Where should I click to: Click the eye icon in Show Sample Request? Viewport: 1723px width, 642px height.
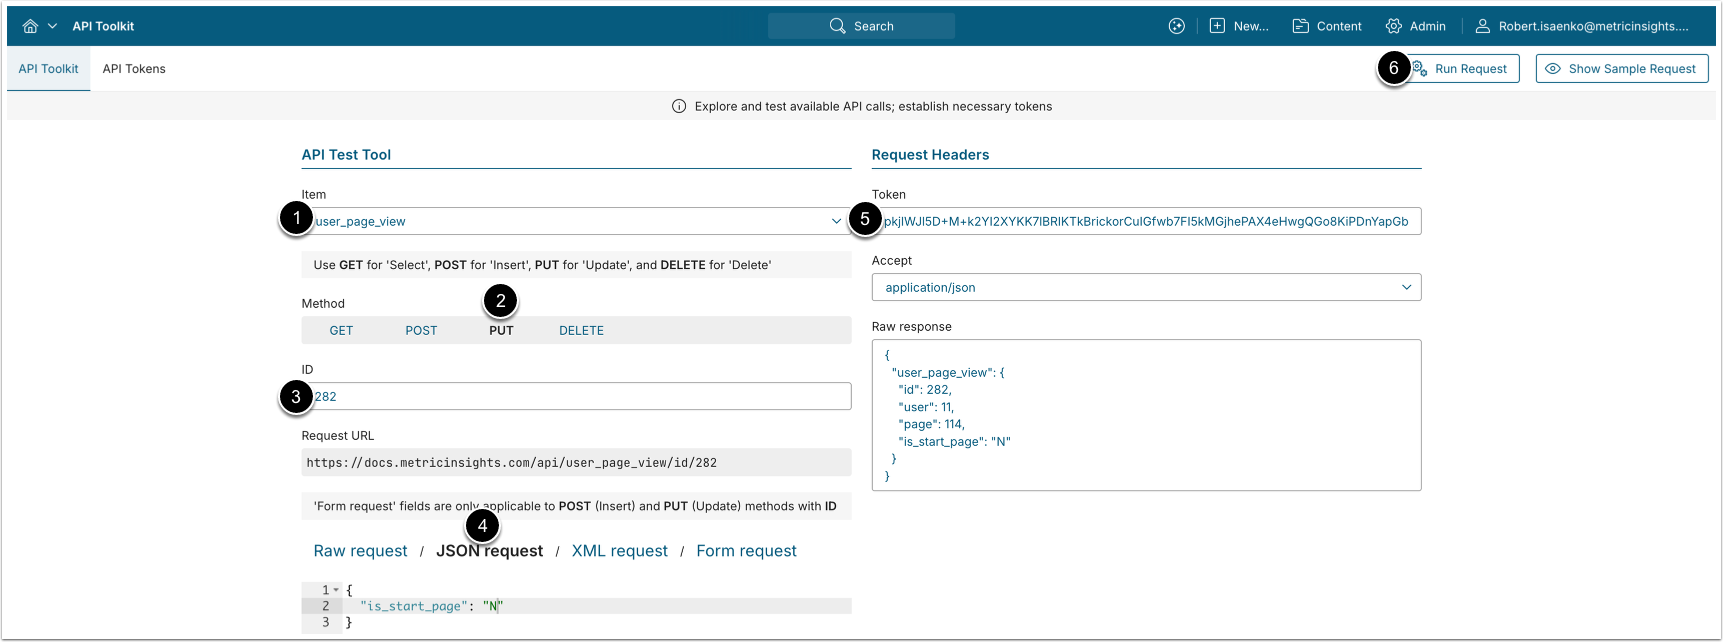pos(1553,69)
